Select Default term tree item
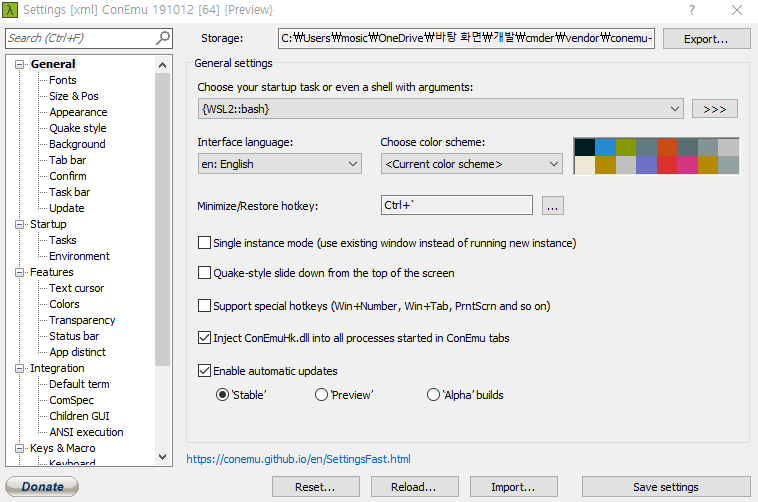Screen dimensions: 758x502 79,384
